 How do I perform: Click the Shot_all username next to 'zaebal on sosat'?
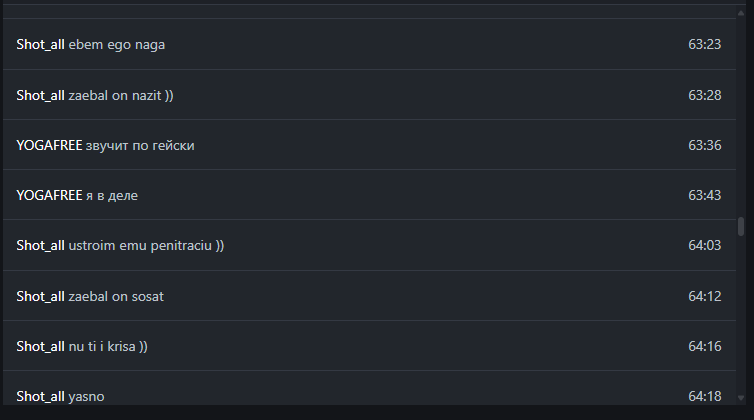pos(40,296)
